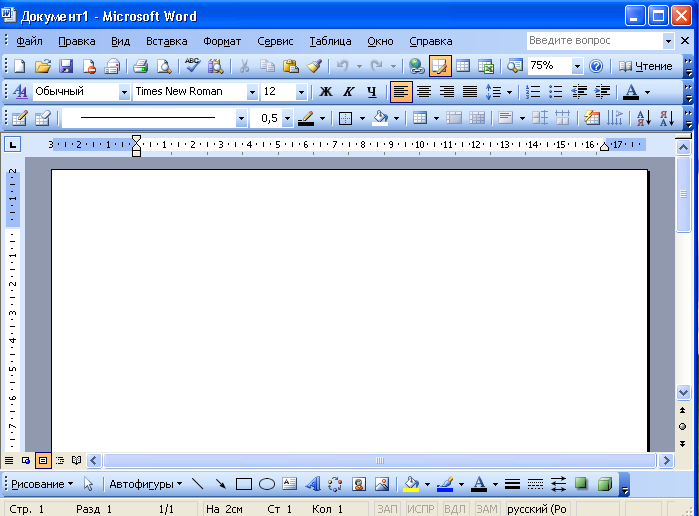The image size is (699, 516).
Task: Toggle italic formatting (К)
Action: coord(349,92)
